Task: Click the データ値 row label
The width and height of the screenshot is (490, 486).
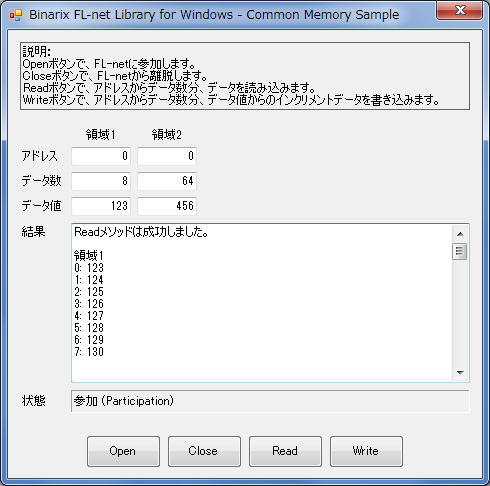Action: [x=41, y=206]
